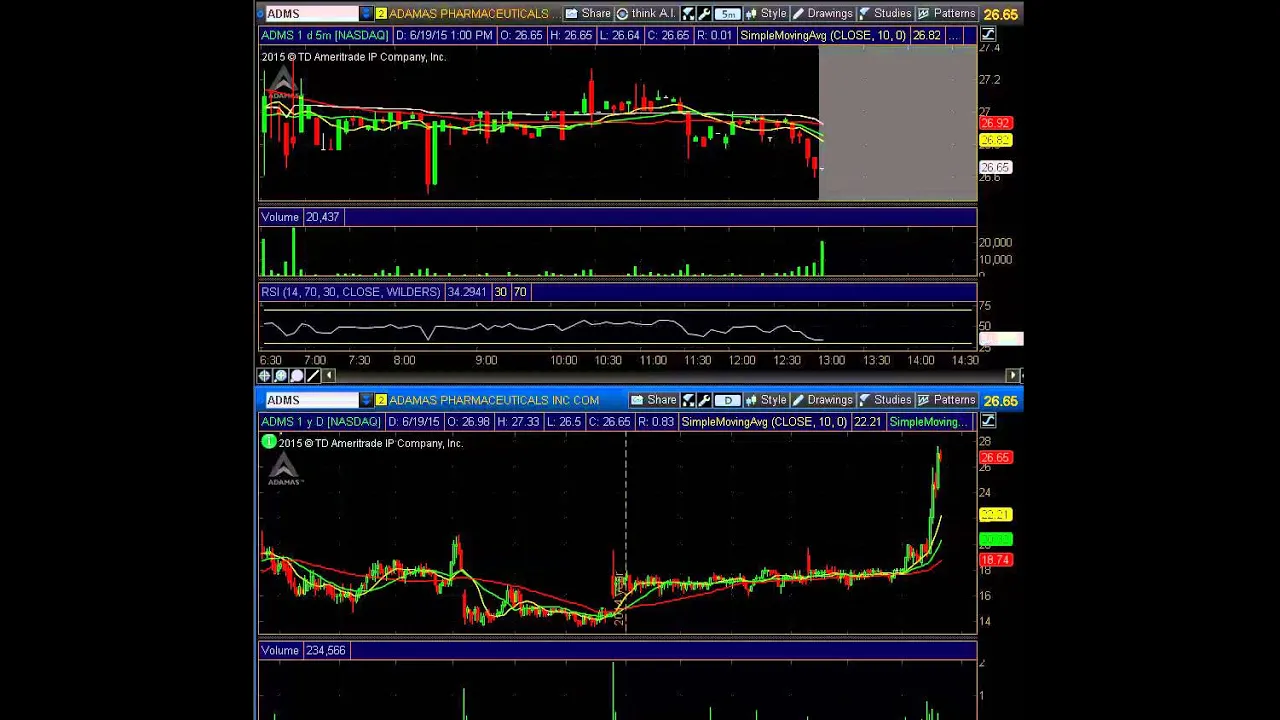
Task: Click the red 18.74 price bubble on the daily chart
Action: pos(996,560)
